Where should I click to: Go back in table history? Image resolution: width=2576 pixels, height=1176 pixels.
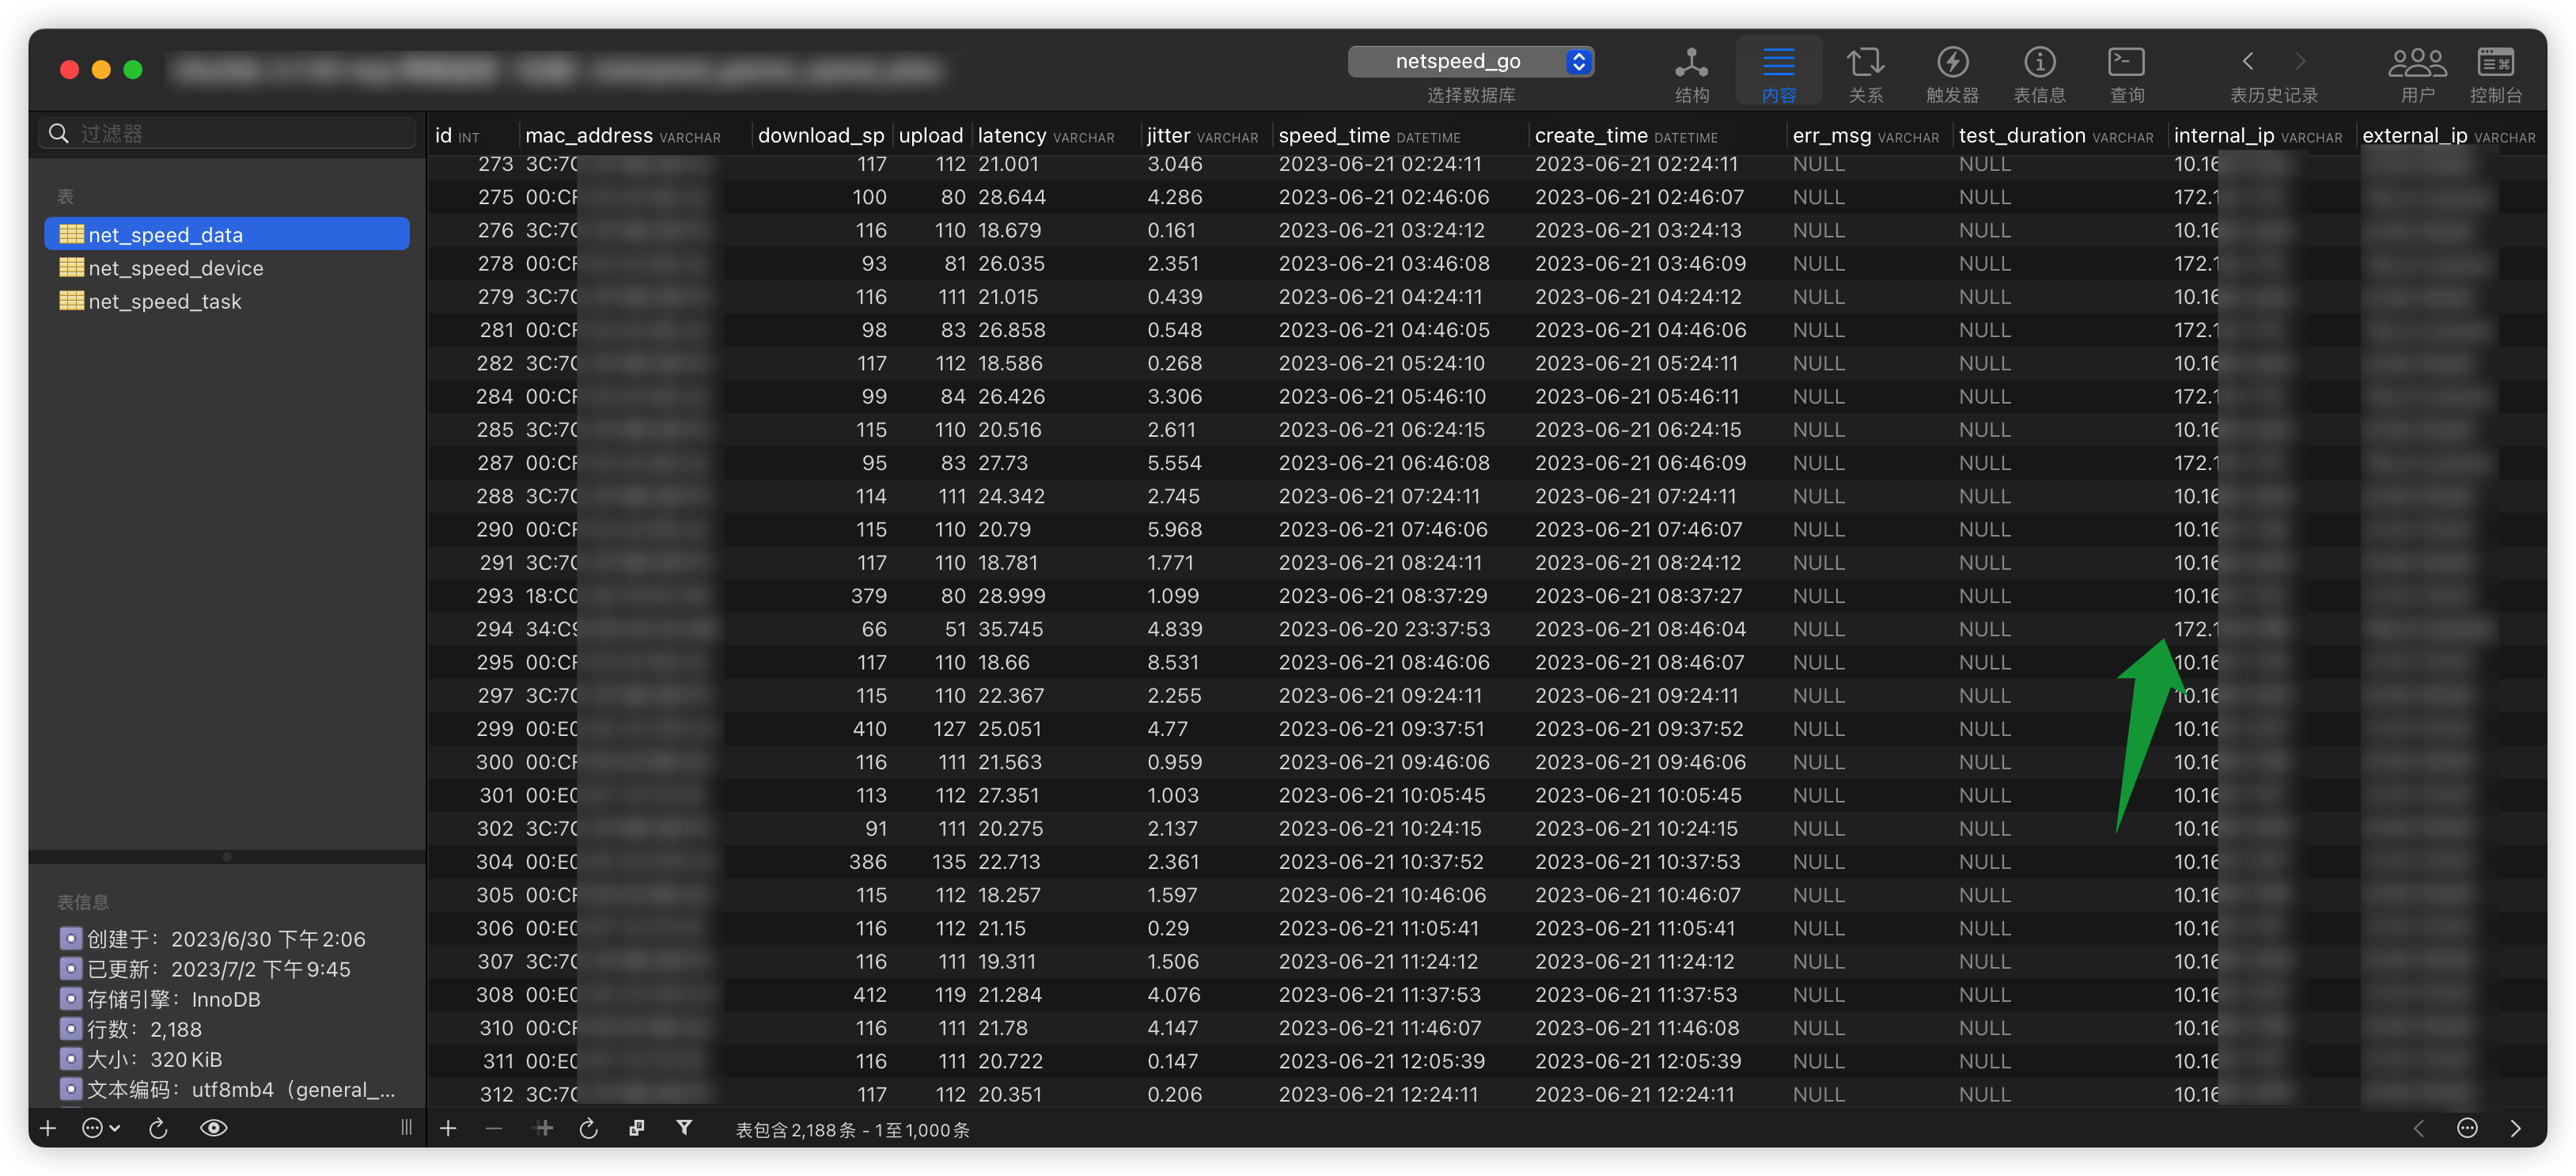pyautogui.click(x=2247, y=61)
